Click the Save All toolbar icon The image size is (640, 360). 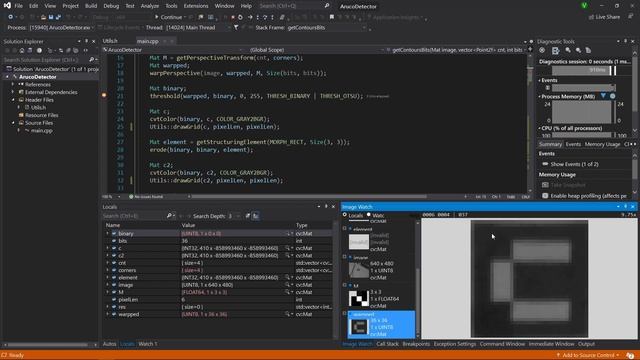[x=58, y=17]
